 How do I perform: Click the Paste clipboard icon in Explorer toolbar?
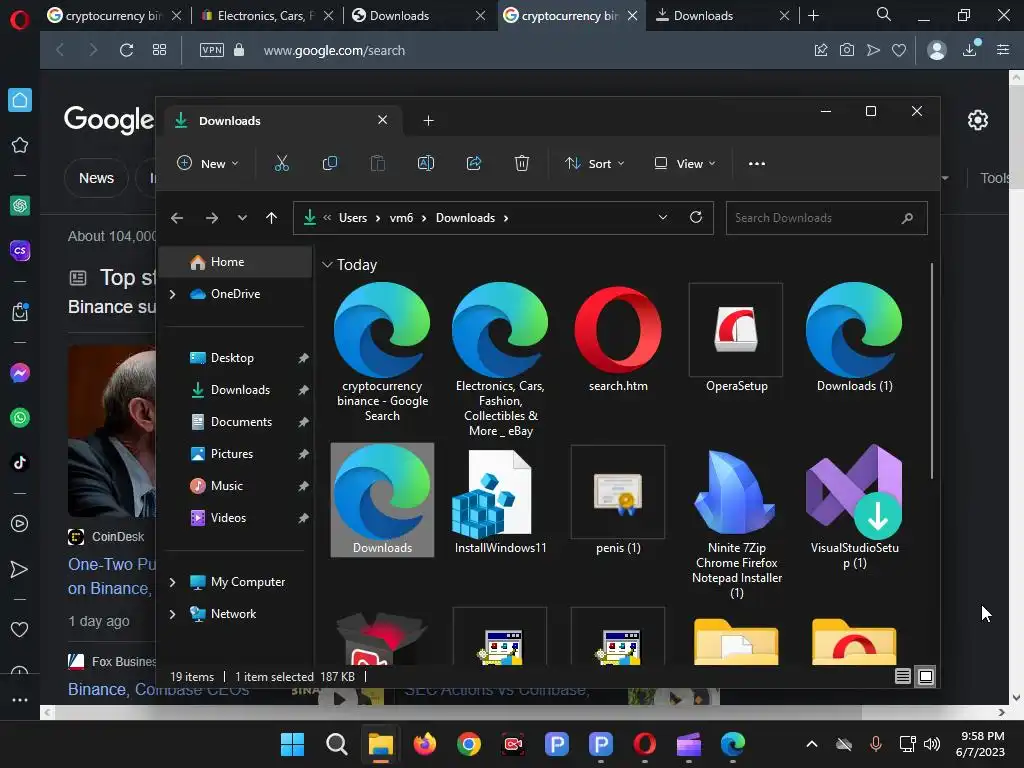coord(377,163)
